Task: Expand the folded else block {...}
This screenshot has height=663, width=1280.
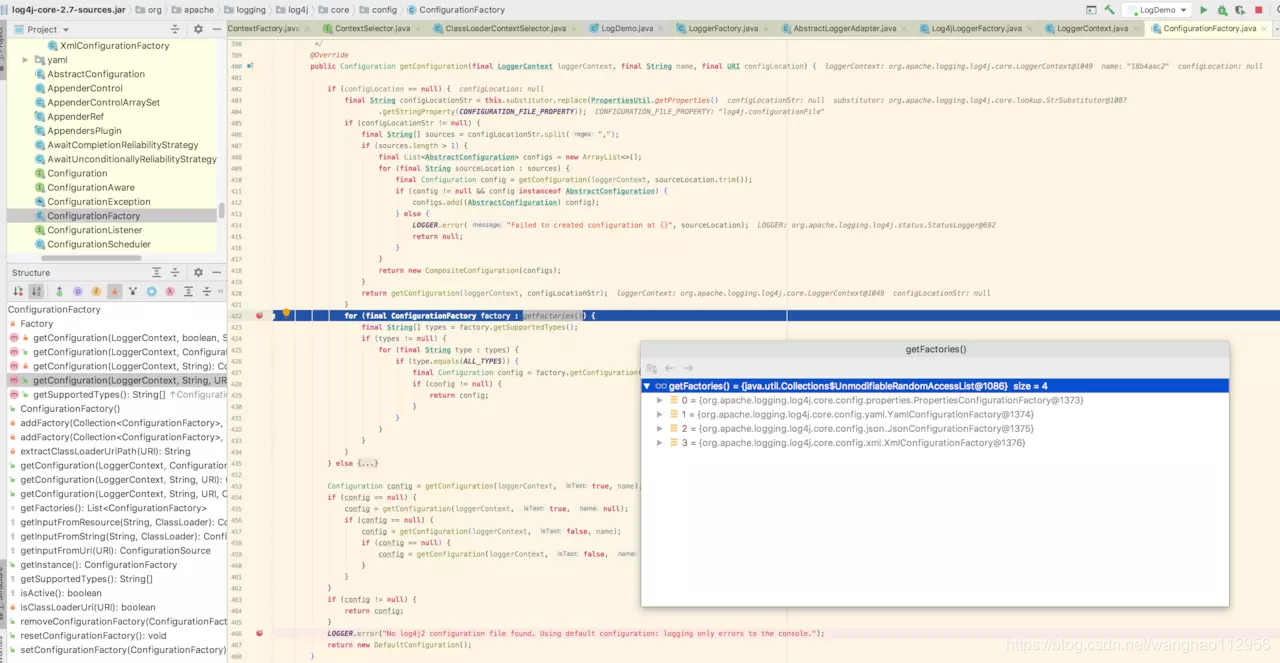Action: tap(368, 463)
